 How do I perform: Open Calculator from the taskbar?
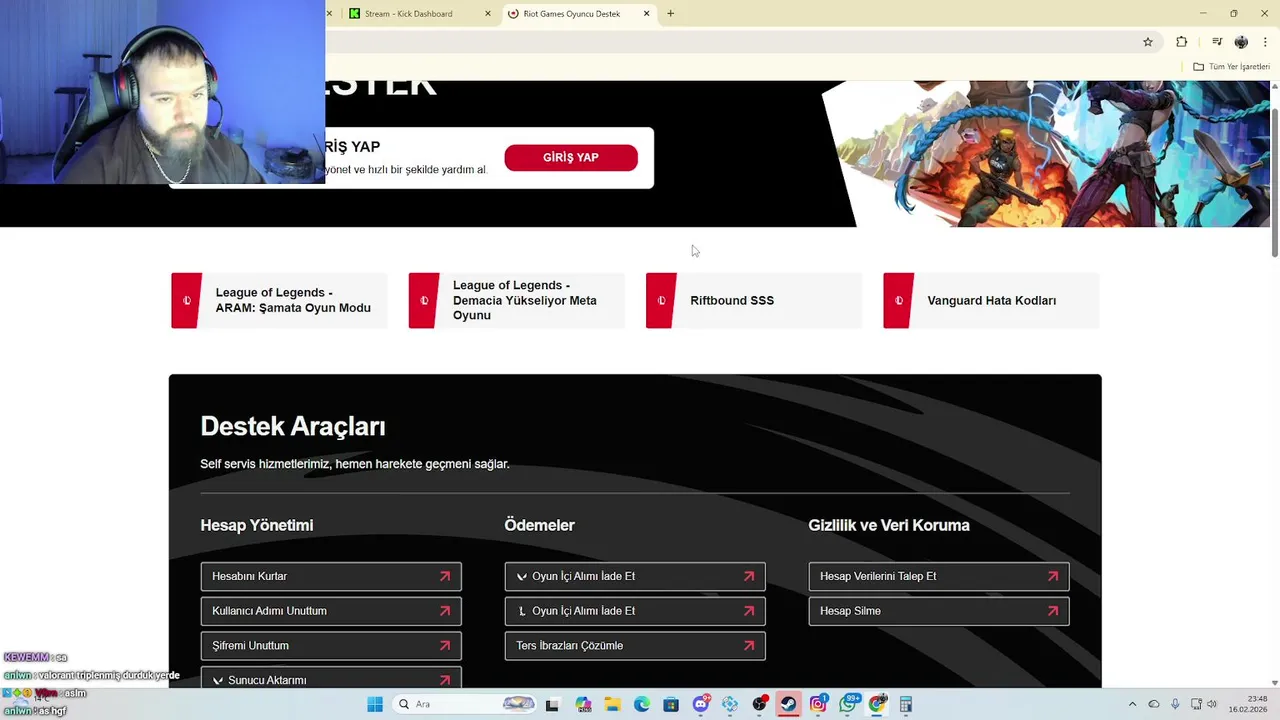coord(906,704)
